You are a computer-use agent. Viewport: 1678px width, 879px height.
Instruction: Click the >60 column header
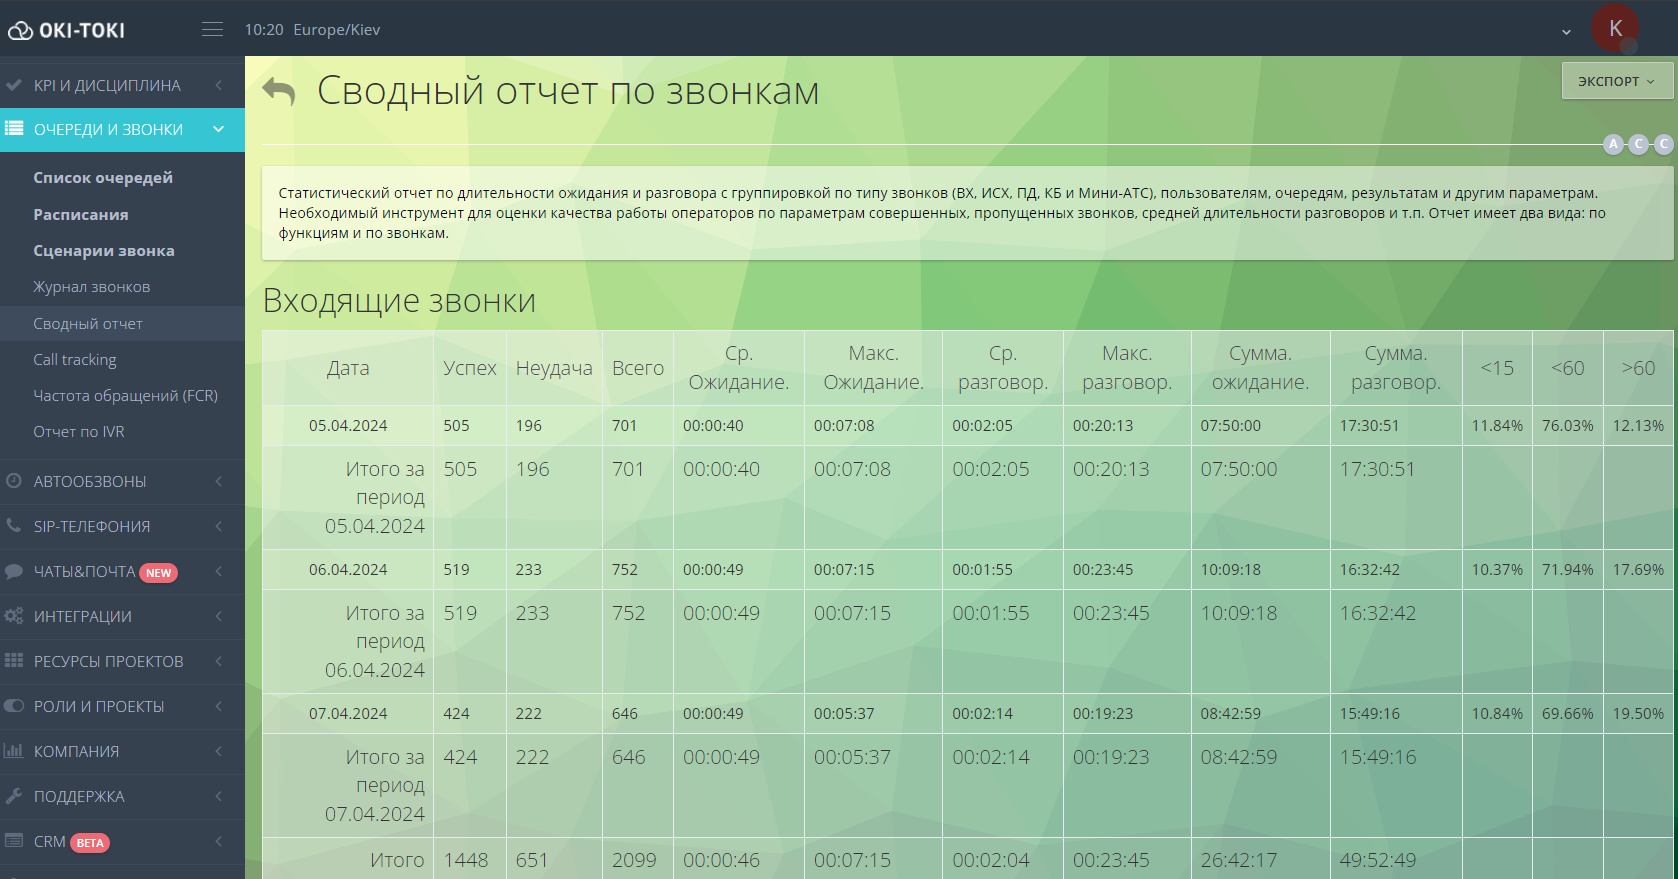(1638, 368)
